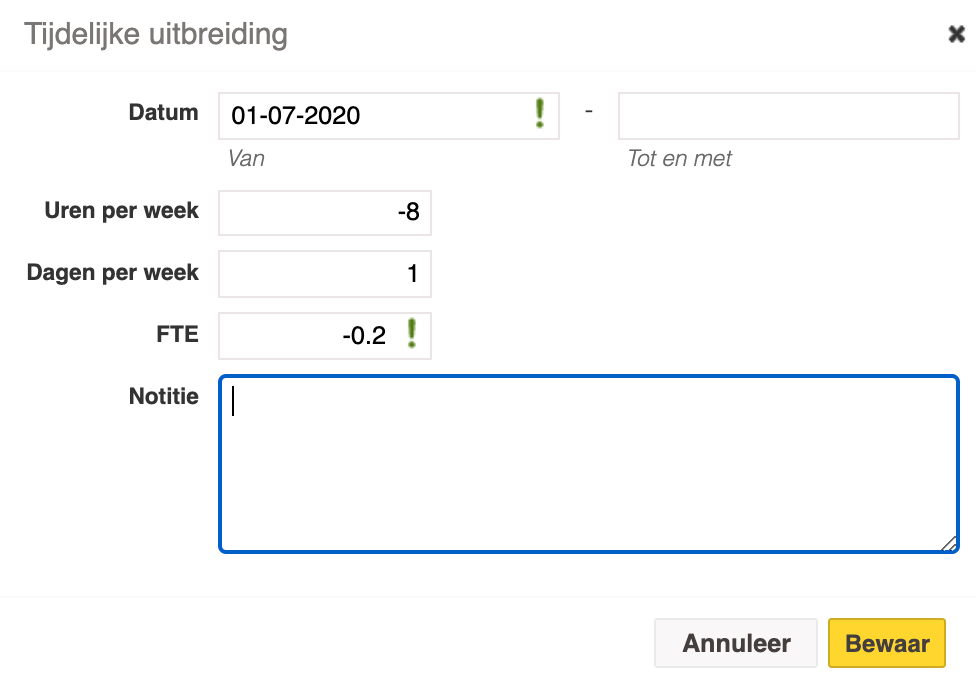Image resolution: width=976 pixels, height=690 pixels.
Task: Click the green exclamation icon next to FTE value
Action: click(x=411, y=333)
